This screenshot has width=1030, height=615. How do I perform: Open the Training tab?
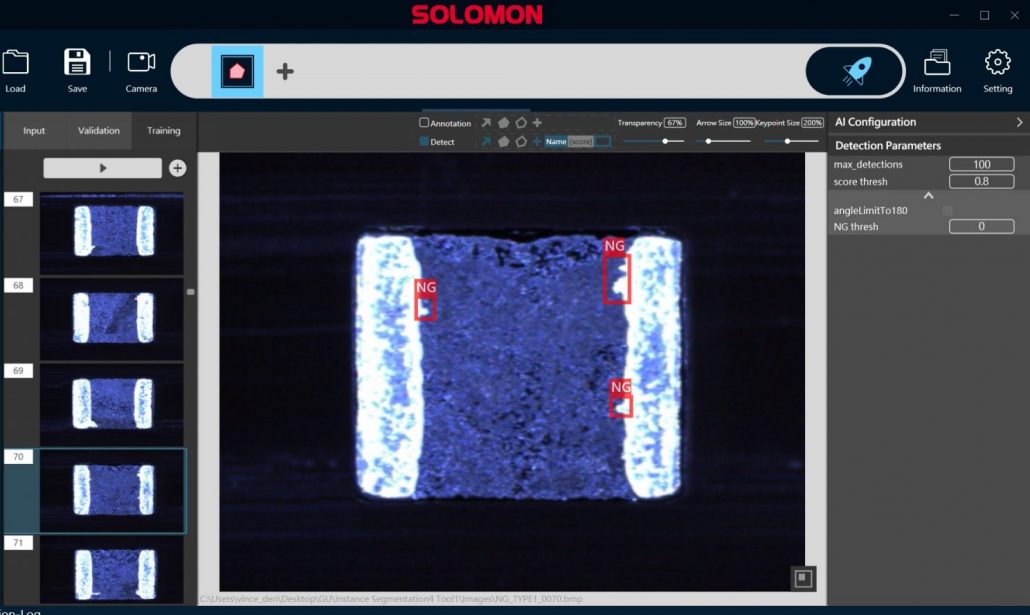point(163,130)
